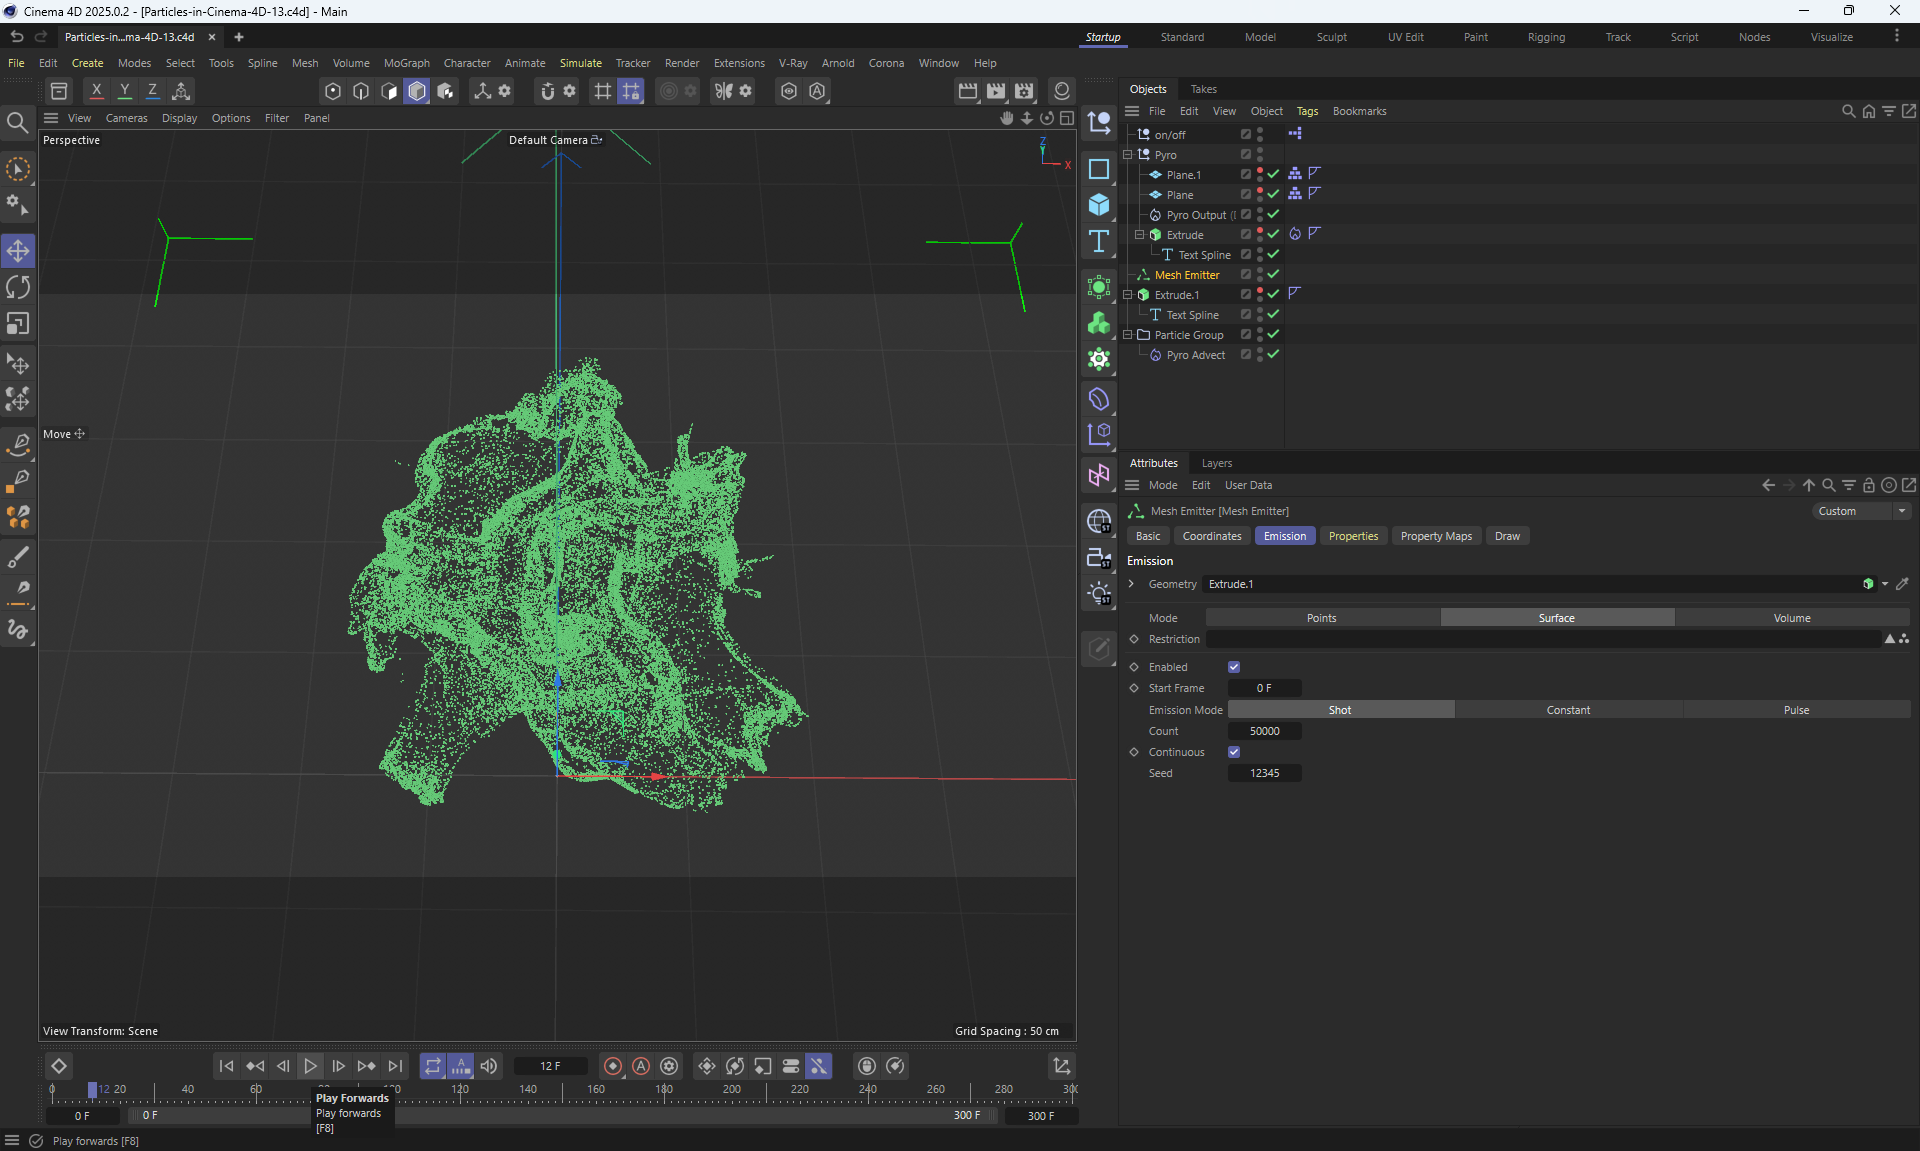Switch to the Properties tab
This screenshot has height=1151, width=1920.
(x=1352, y=536)
